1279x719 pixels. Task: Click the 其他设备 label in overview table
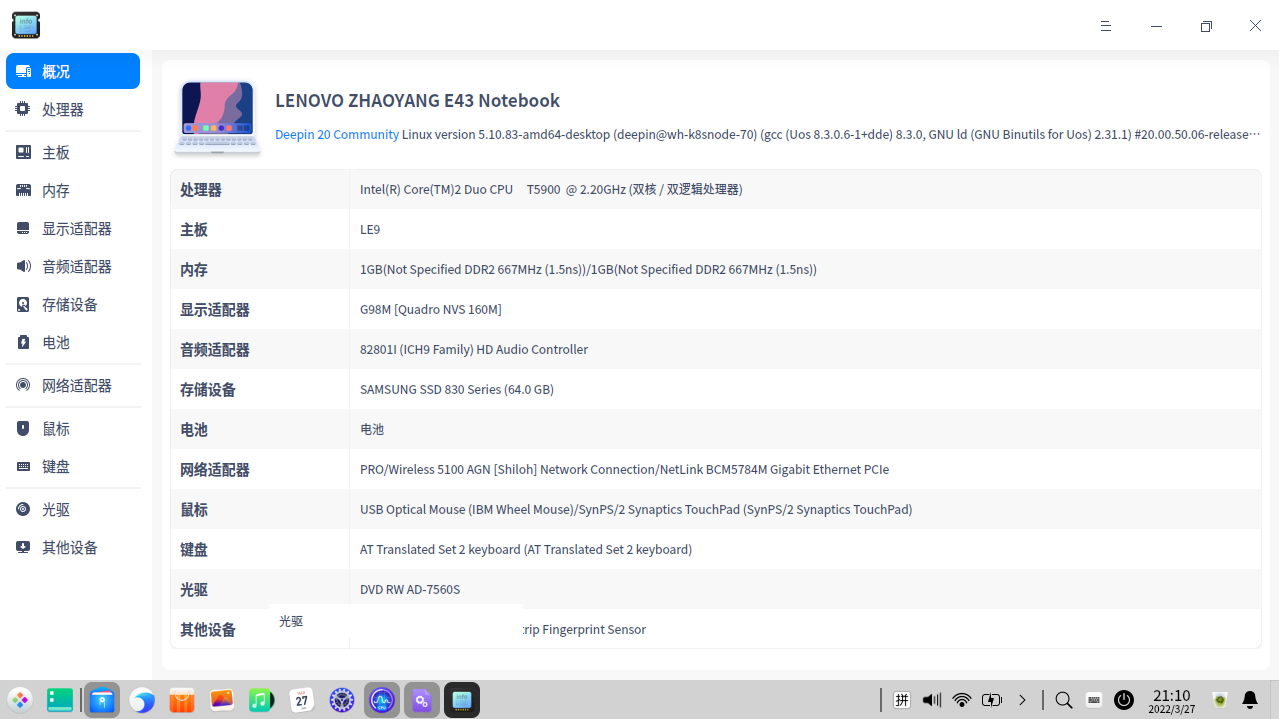[208, 629]
